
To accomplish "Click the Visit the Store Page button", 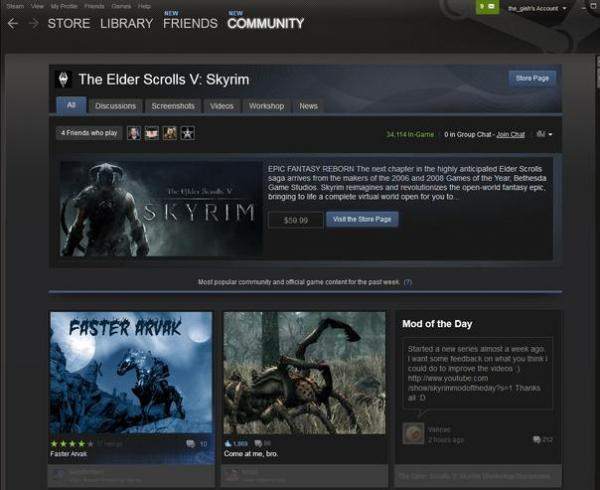I will coord(361,219).
